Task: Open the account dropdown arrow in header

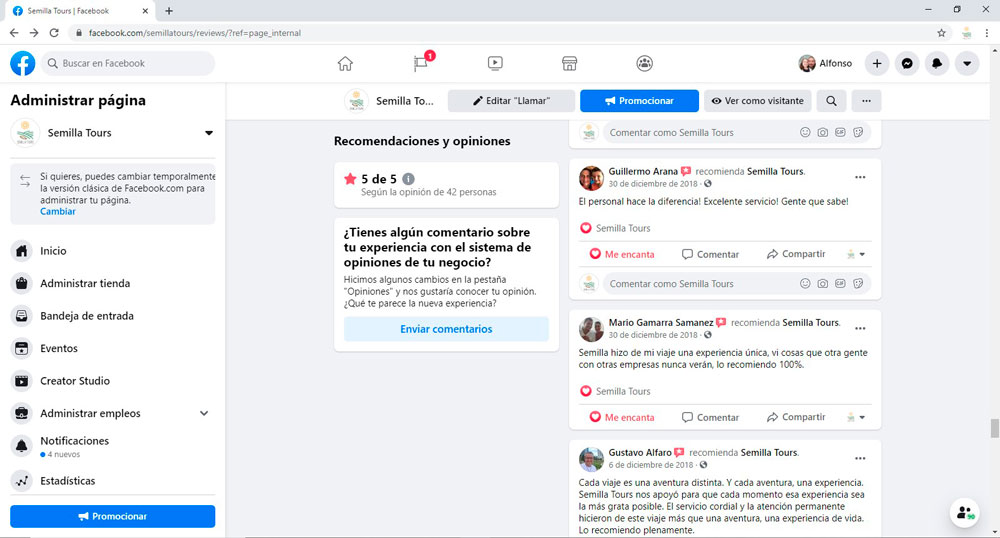Action: [x=967, y=63]
